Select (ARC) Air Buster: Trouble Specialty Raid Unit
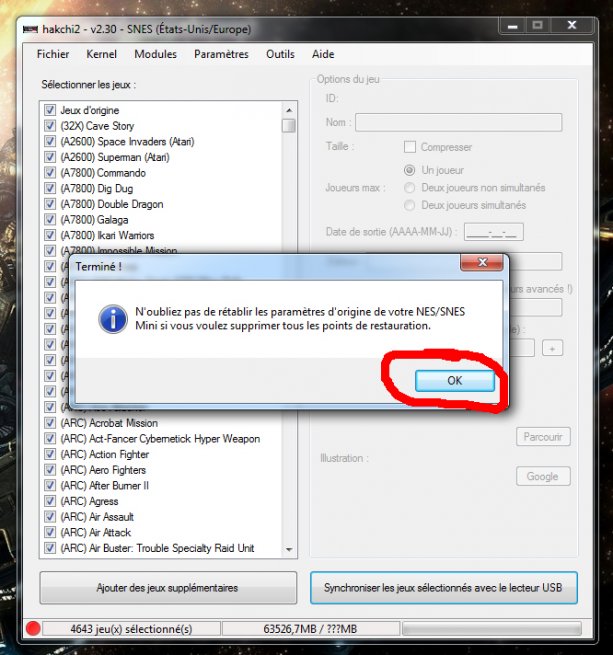 157,548
